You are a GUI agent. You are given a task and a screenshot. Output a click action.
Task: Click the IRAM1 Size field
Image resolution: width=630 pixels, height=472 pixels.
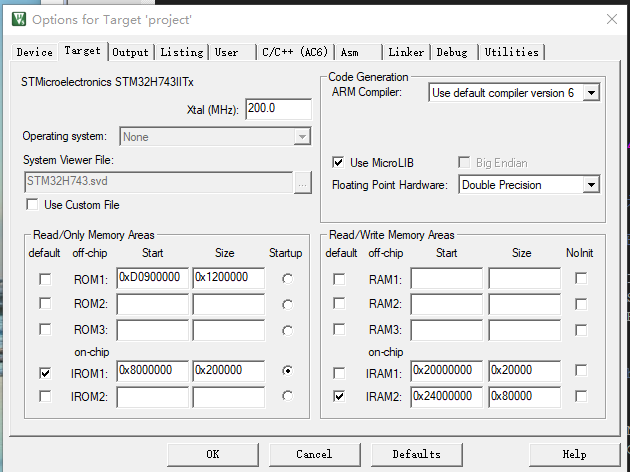(x=524, y=370)
